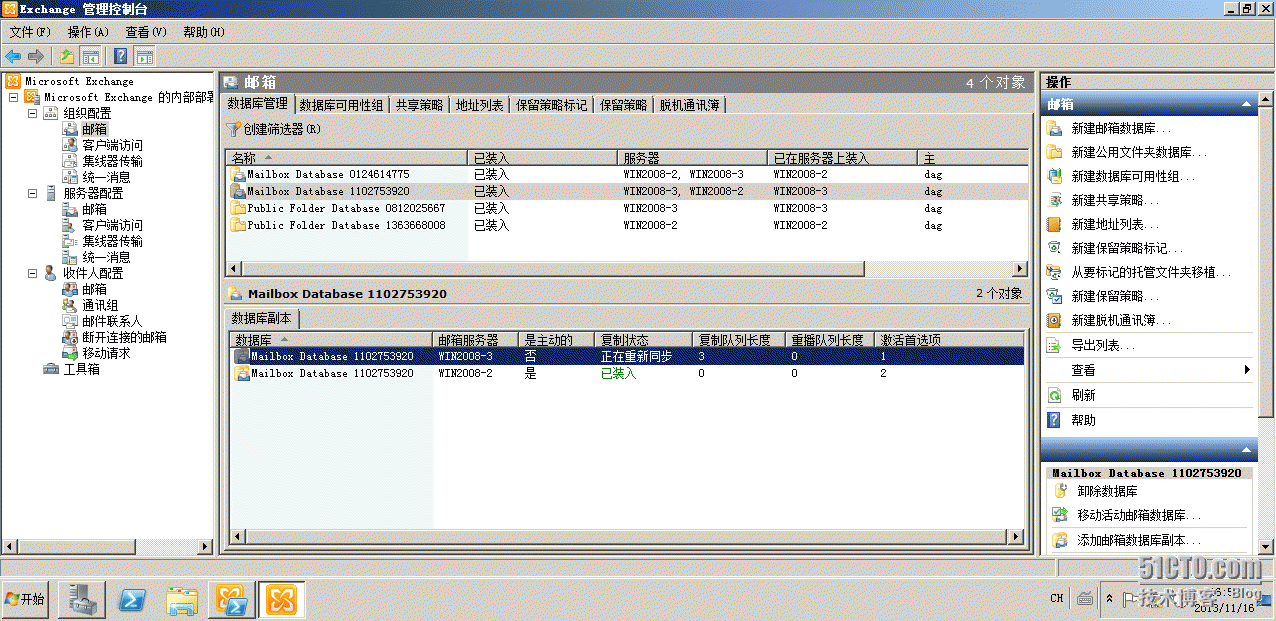
Task: Click the 数据库副本 tab
Action: point(263,319)
